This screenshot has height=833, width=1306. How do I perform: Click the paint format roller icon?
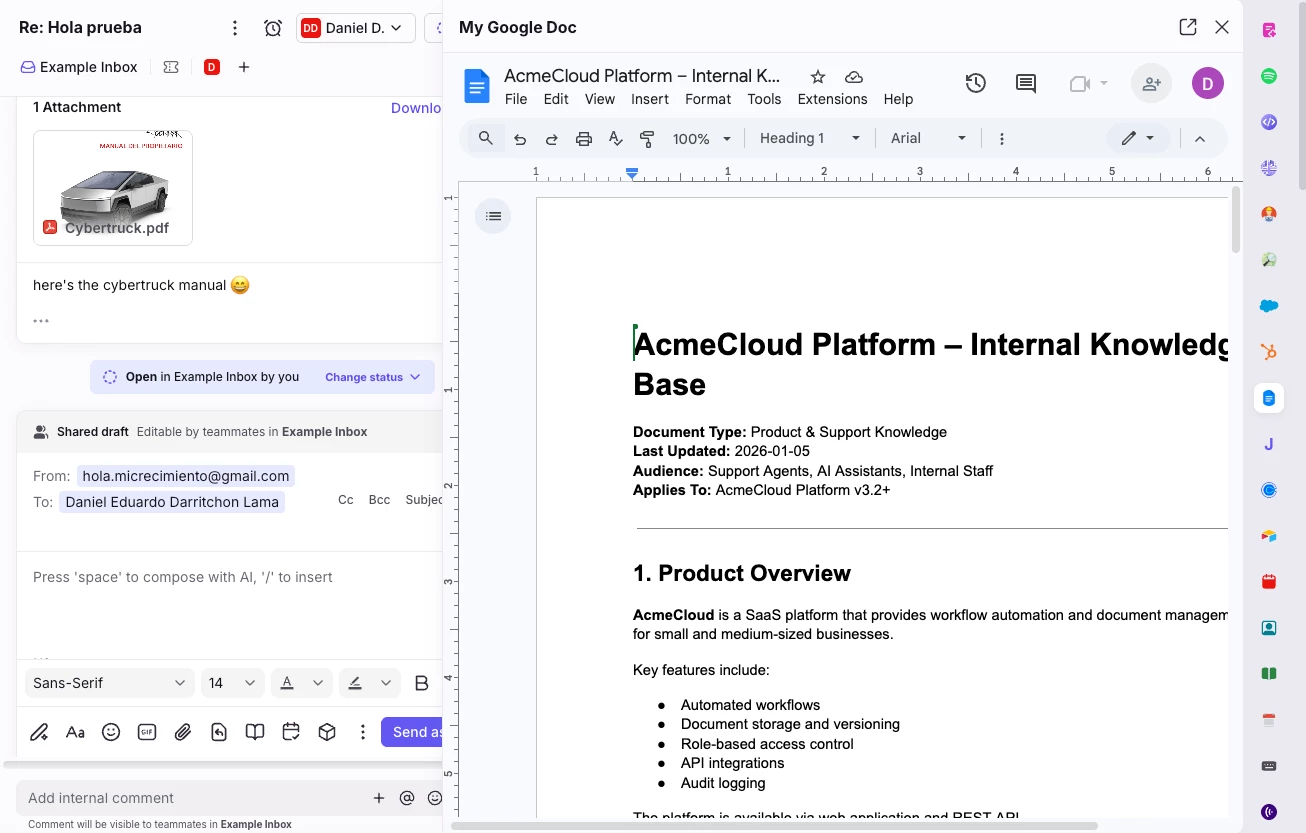(x=647, y=139)
